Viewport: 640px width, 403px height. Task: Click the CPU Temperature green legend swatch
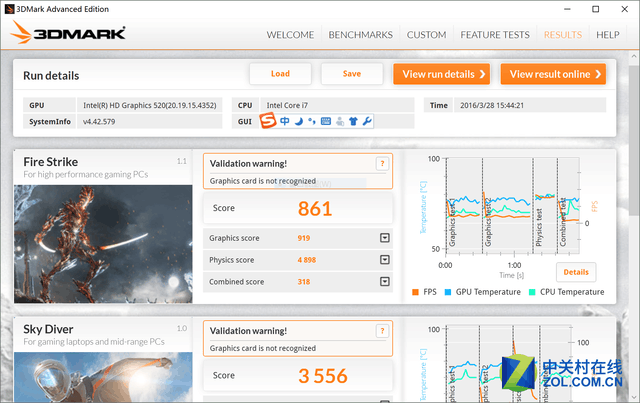tap(532, 292)
